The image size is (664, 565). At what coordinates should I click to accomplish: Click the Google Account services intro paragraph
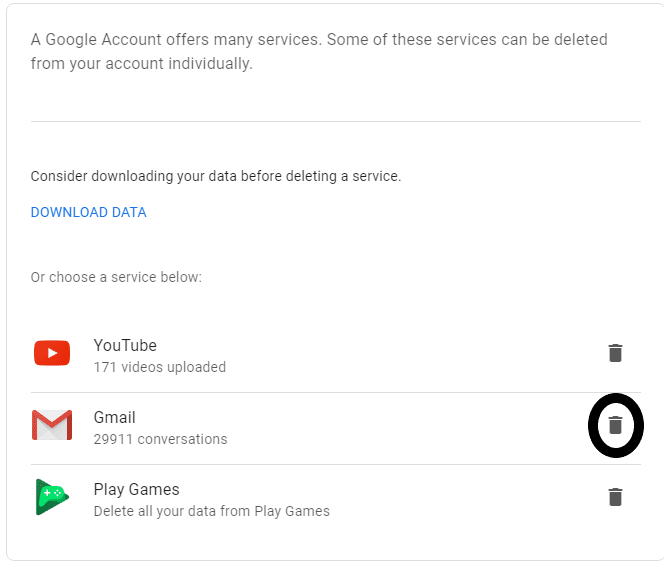[x=319, y=52]
